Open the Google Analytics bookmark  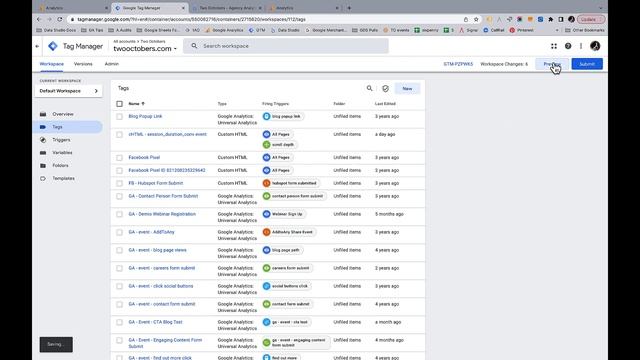224,30
